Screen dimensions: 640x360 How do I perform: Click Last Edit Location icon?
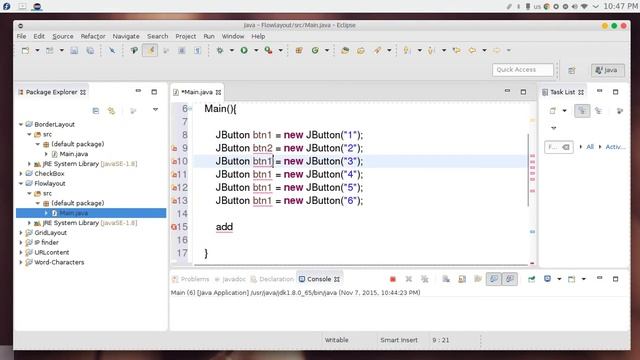click(456, 51)
